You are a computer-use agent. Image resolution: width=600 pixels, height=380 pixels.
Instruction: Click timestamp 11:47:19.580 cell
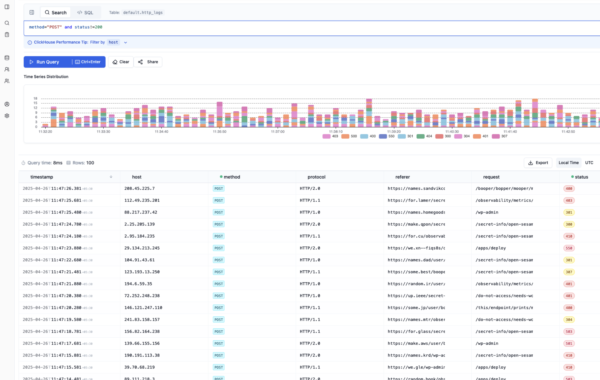tap(57, 319)
